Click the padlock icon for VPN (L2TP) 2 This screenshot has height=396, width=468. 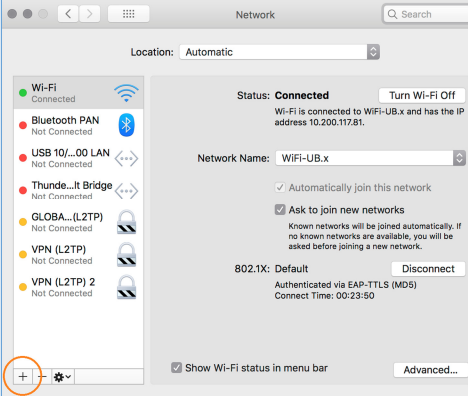pos(126,287)
